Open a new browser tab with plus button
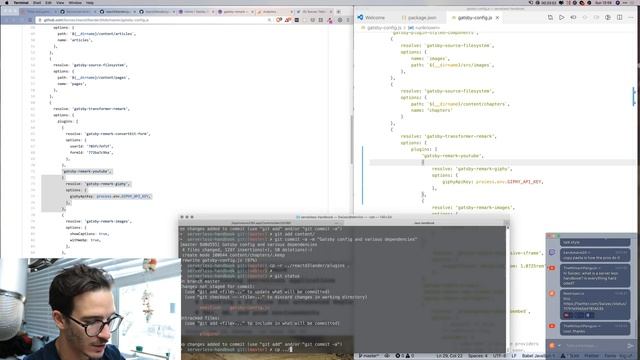The height and width of the screenshot is (360, 640). point(338,11)
